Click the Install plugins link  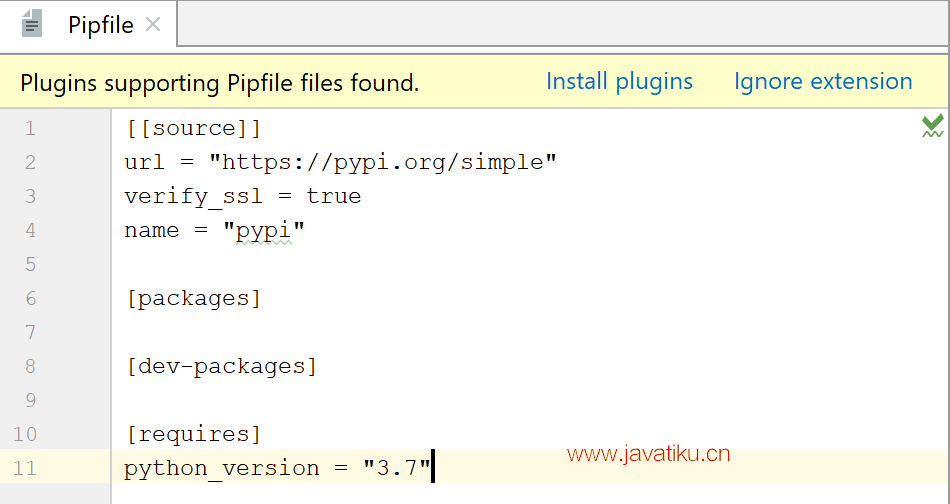coord(619,82)
